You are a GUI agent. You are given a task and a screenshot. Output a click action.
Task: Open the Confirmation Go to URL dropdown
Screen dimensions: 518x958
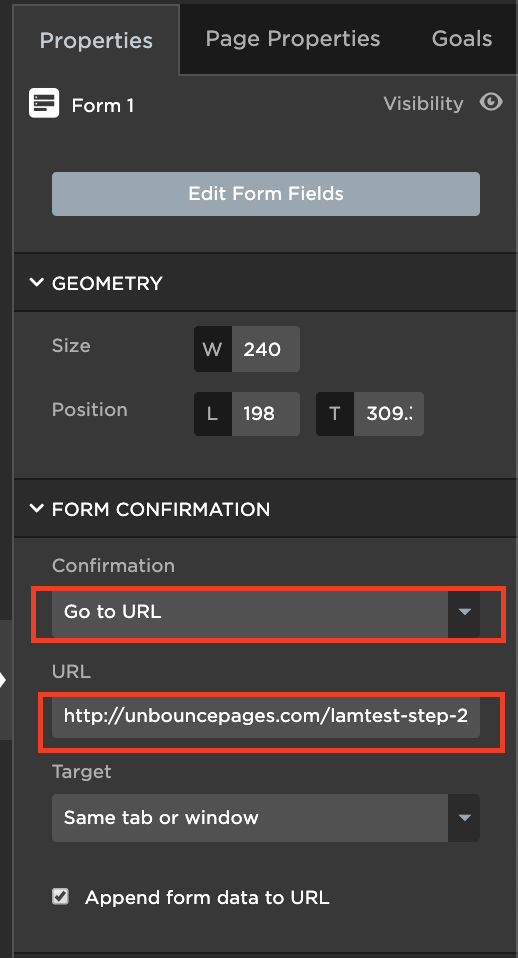tap(266, 612)
